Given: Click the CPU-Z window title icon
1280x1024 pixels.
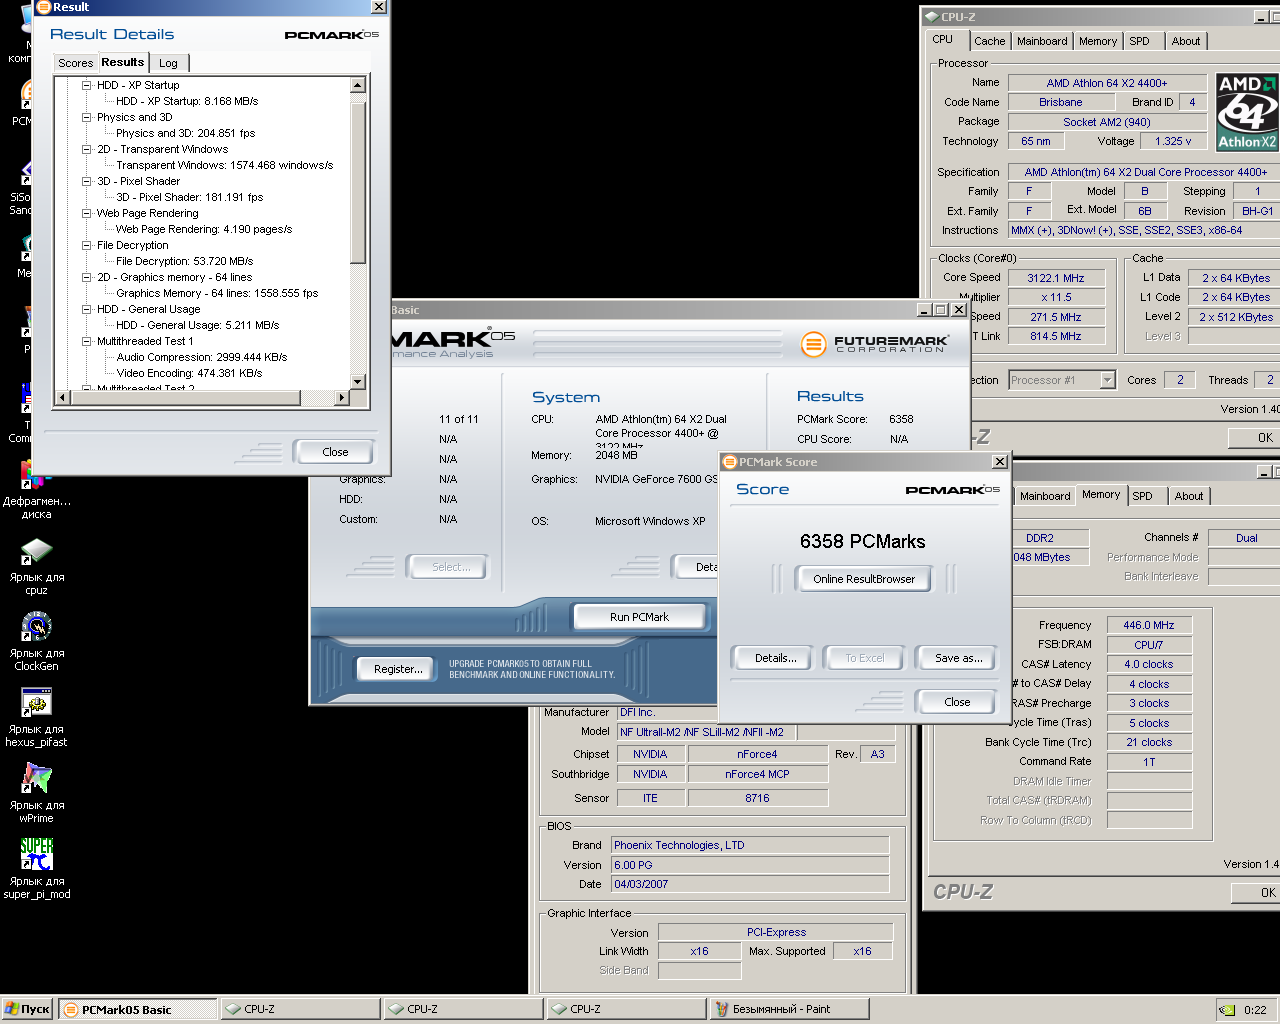Looking at the screenshot, I should (931, 16).
